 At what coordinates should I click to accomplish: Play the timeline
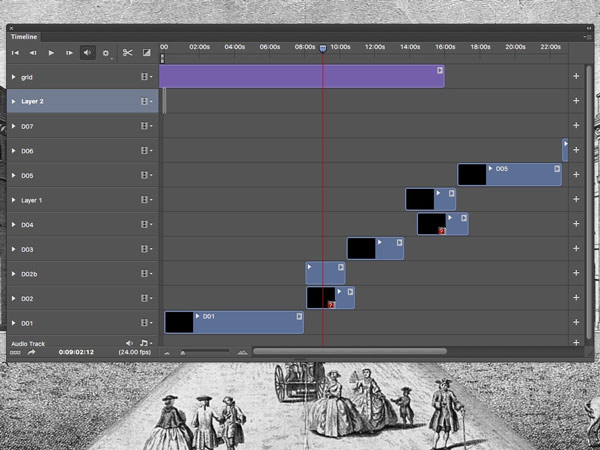51,53
